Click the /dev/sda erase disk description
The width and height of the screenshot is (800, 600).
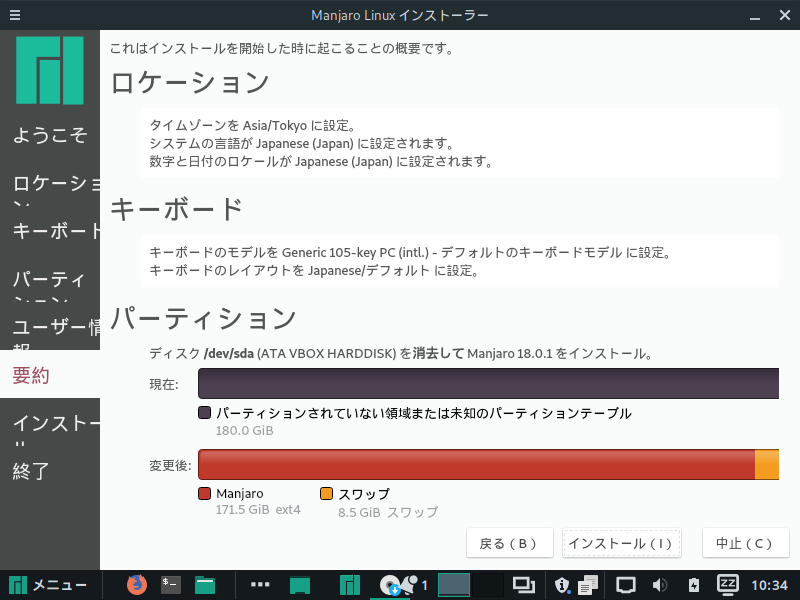click(x=401, y=353)
